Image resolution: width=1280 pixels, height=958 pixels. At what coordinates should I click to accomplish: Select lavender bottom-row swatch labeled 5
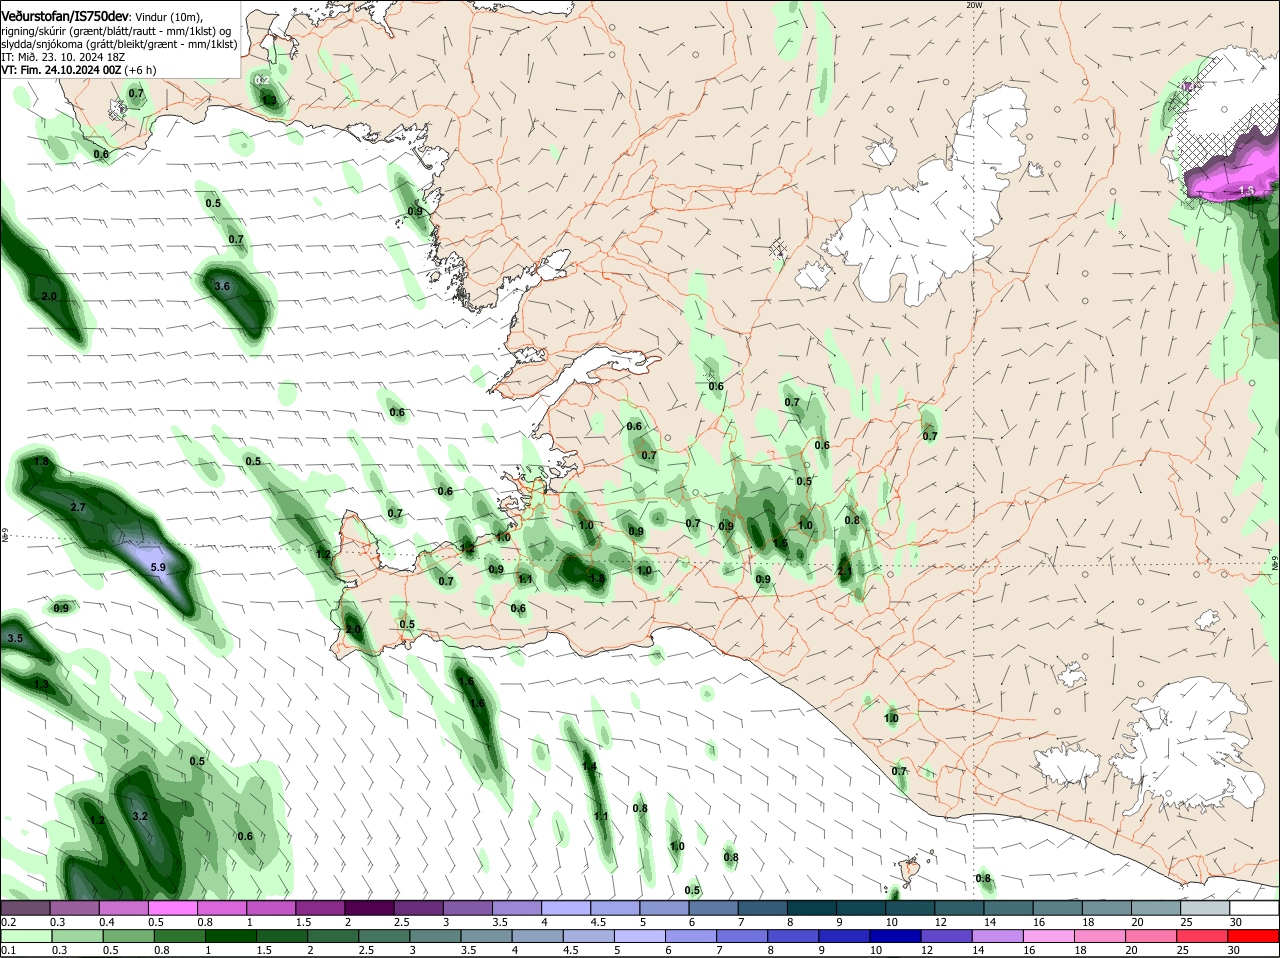tap(641, 936)
